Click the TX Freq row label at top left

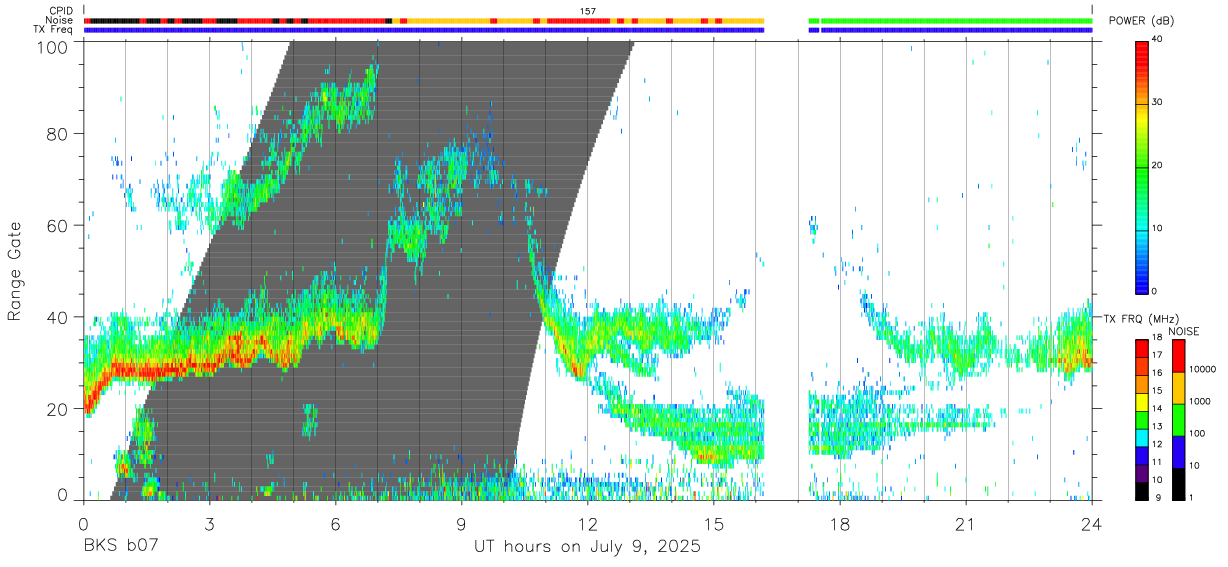53,30
